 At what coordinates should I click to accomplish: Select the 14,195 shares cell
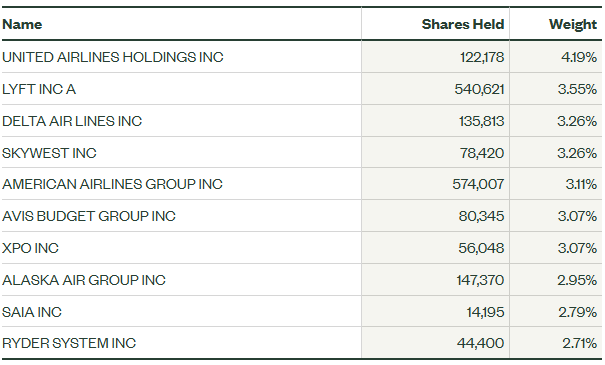click(485, 312)
